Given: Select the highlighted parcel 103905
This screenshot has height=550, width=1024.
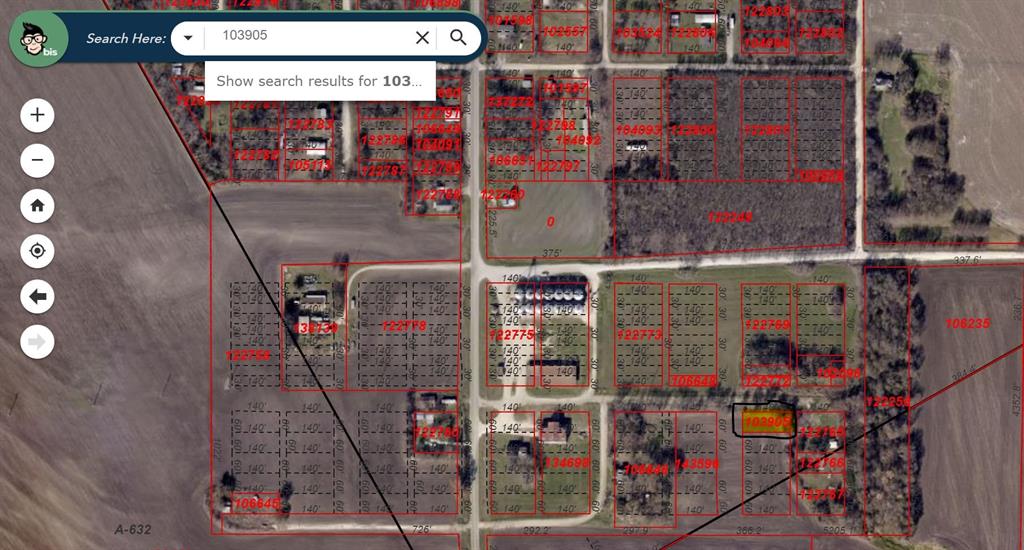Looking at the screenshot, I should point(765,422).
